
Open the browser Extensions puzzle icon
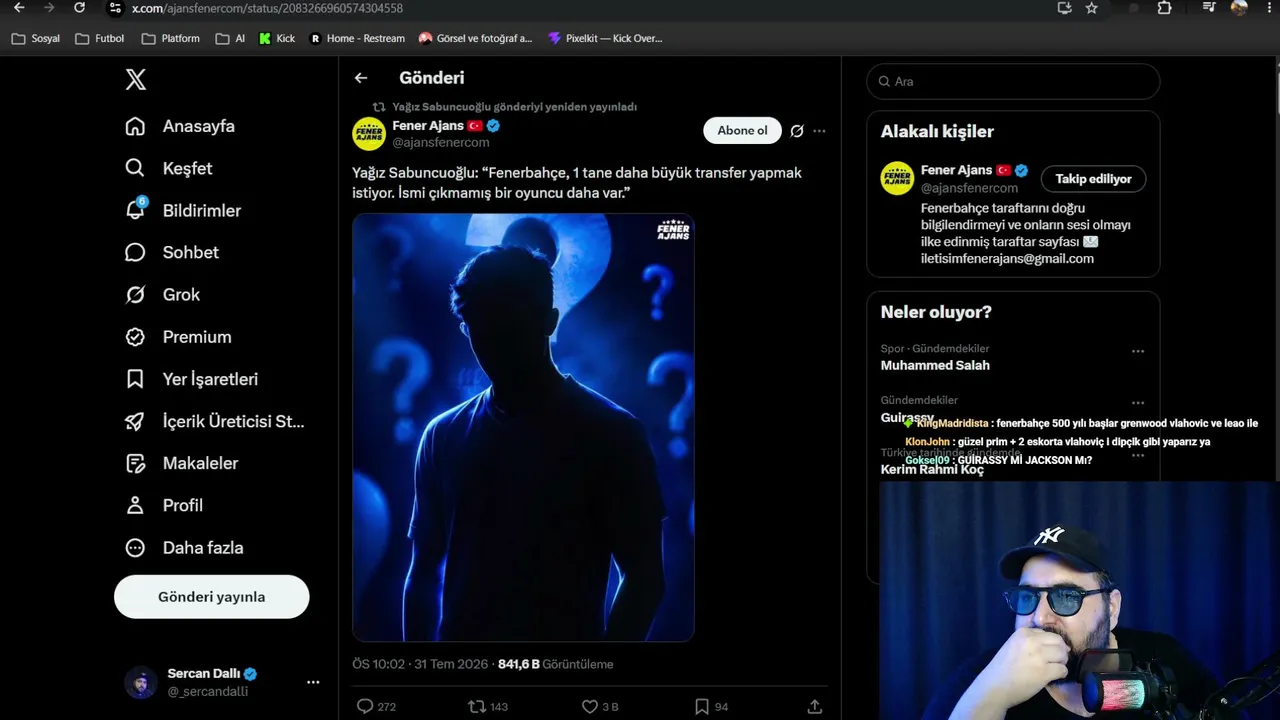[x=1165, y=8]
